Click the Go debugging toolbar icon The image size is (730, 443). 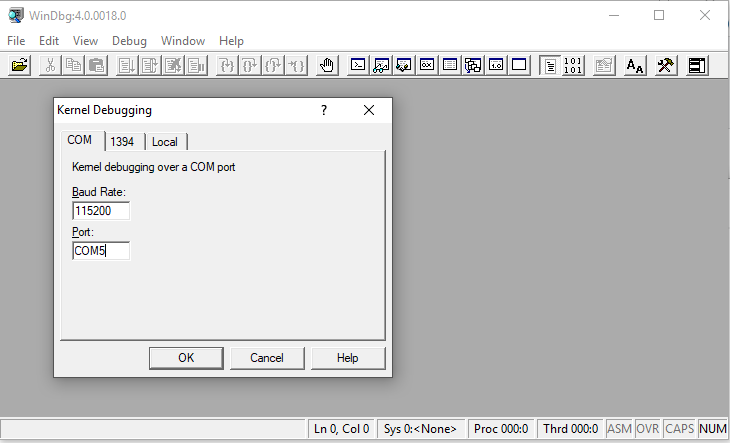click(x=127, y=65)
